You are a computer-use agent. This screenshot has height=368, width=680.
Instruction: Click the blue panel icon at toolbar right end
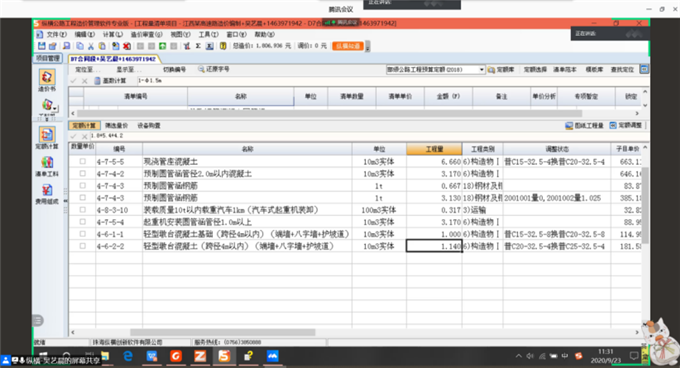644,69
